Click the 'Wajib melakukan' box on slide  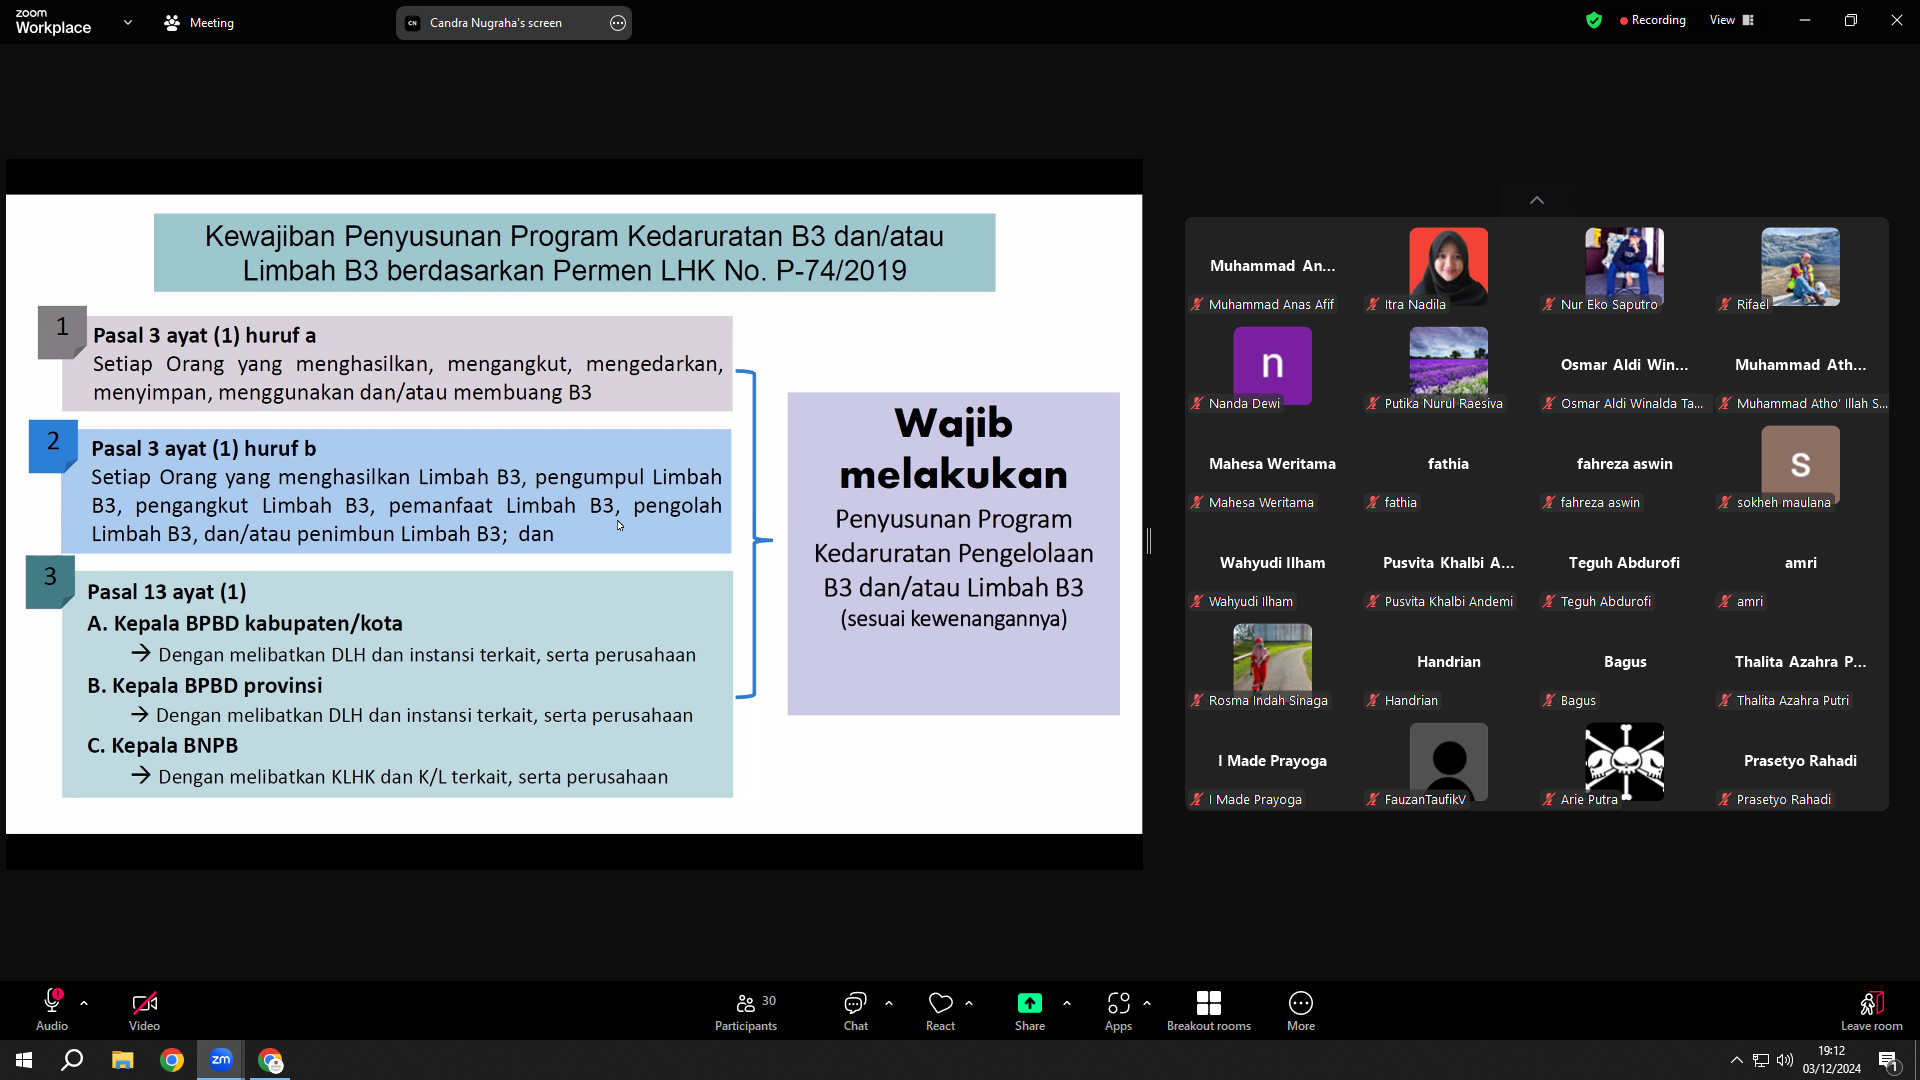click(x=954, y=553)
